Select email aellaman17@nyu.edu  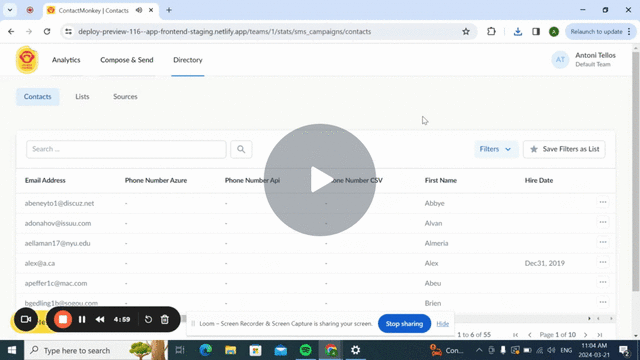pyautogui.click(x=58, y=243)
